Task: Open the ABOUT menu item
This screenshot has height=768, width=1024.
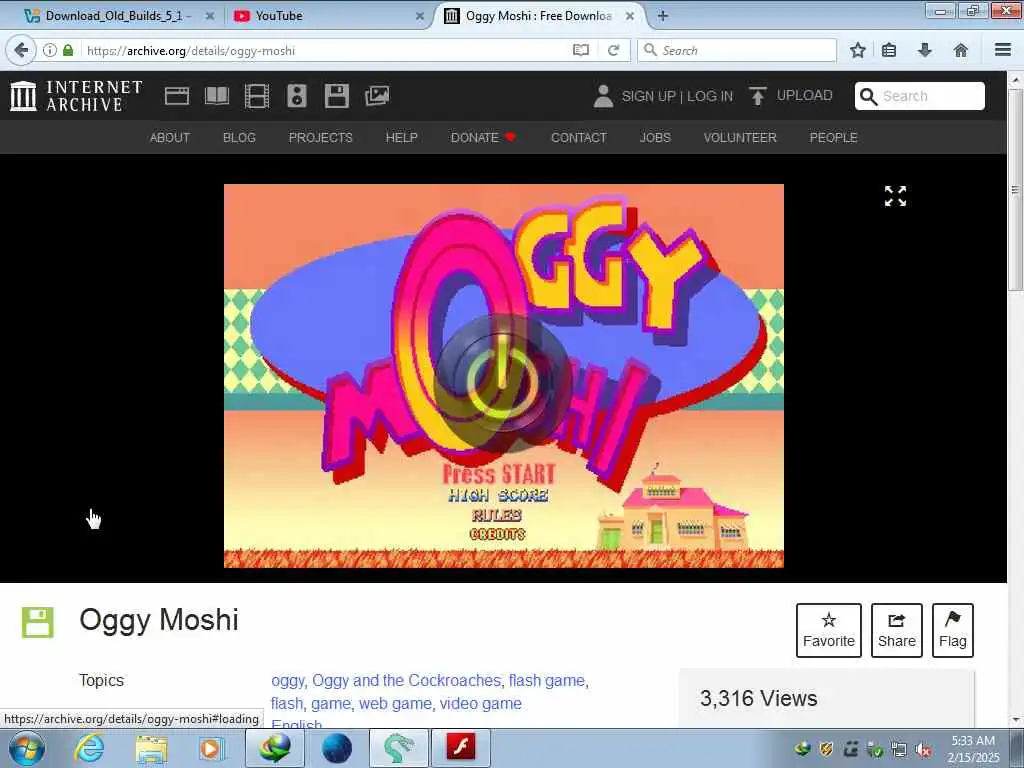Action: click(170, 137)
